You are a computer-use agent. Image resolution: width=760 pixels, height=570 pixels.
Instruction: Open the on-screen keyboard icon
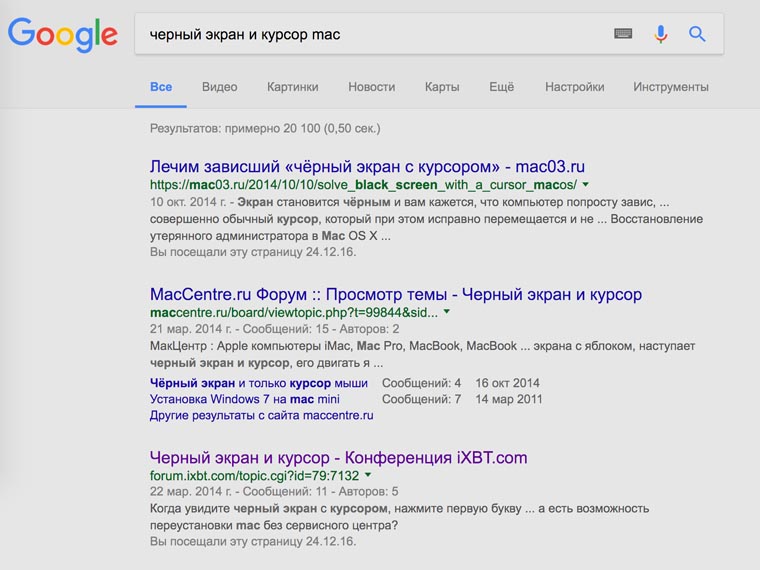pyautogui.click(x=623, y=34)
